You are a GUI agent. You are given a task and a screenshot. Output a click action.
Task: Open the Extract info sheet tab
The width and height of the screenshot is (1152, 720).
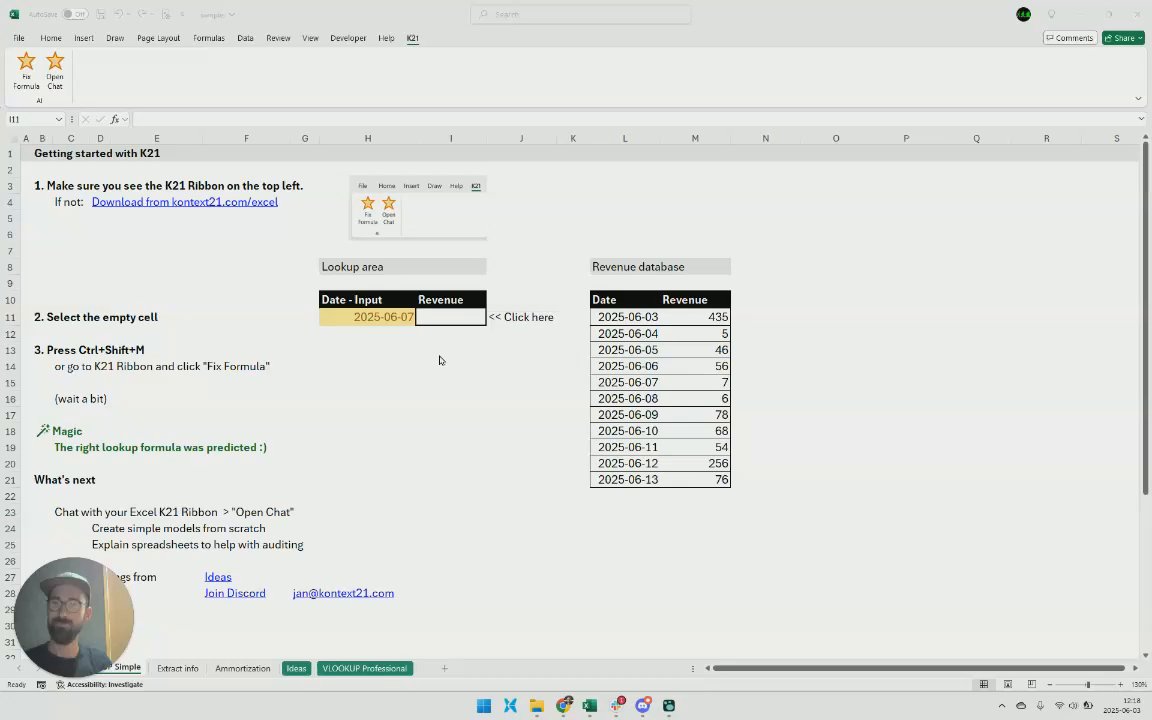[x=178, y=669]
